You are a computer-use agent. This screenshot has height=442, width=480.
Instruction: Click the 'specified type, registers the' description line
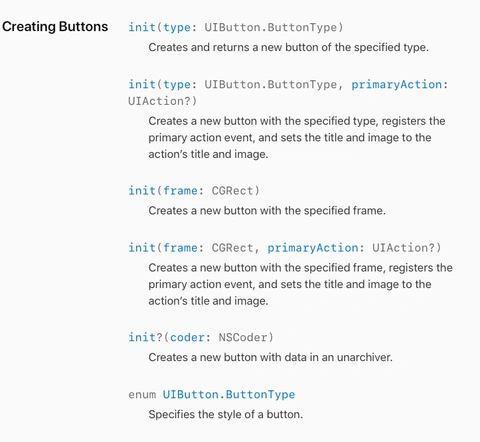(297, 121)
